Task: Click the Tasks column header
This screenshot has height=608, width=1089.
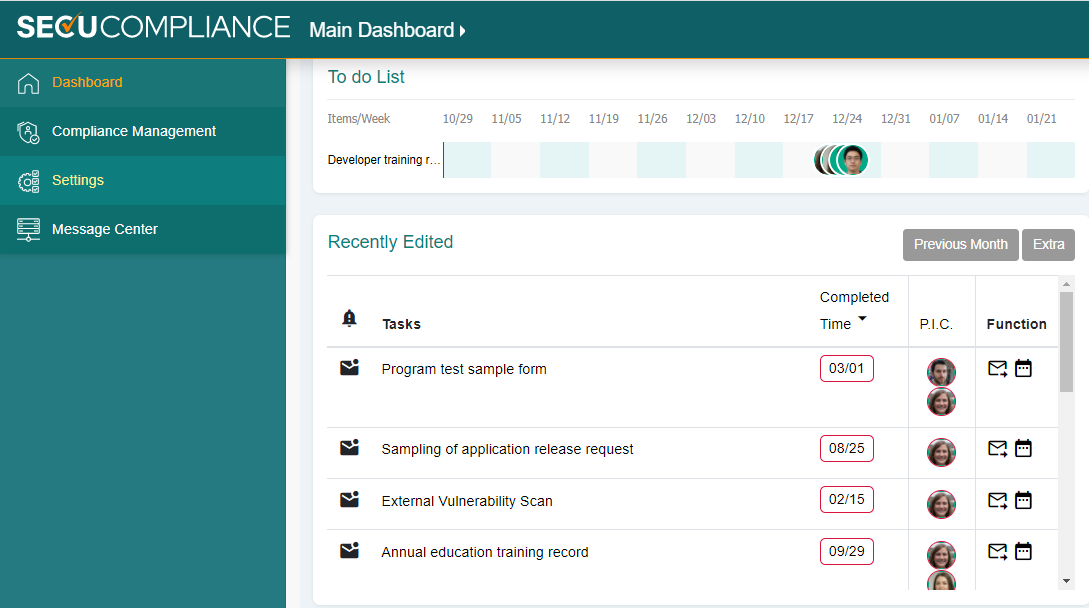Action: click(x=401, y=324)
